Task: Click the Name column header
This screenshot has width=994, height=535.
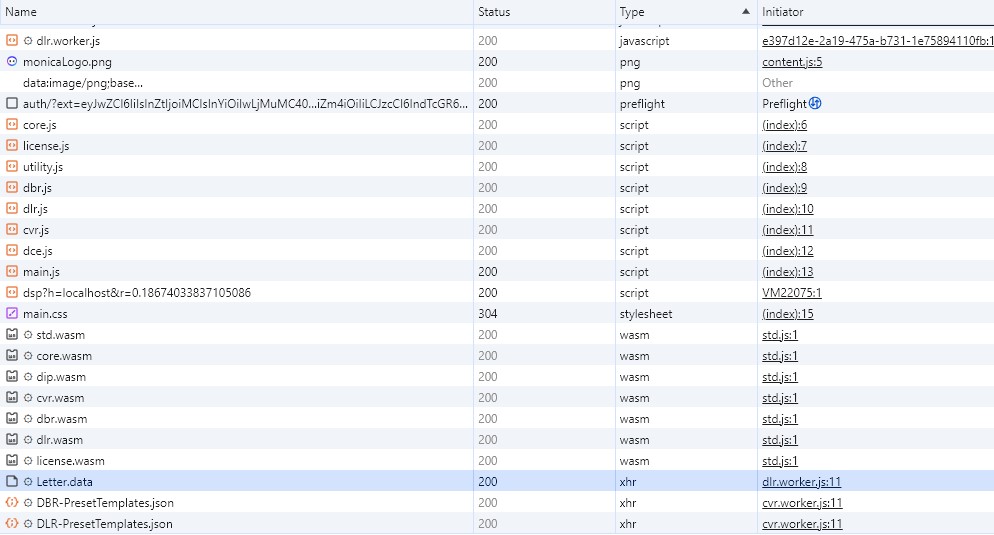Action: point(22,12)
